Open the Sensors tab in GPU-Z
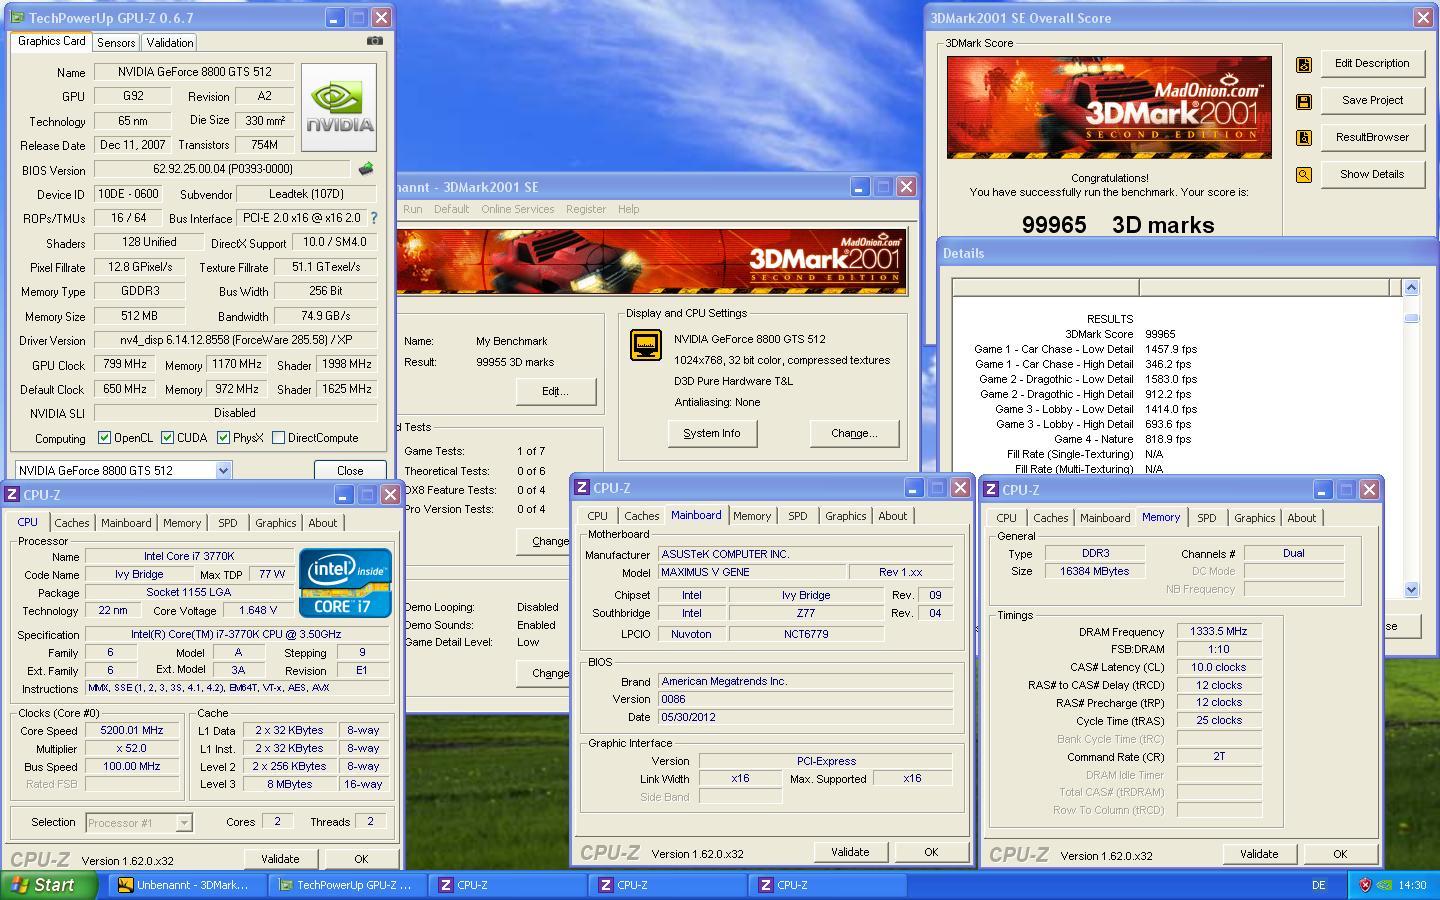1440x900 pixels. point(116,43)
